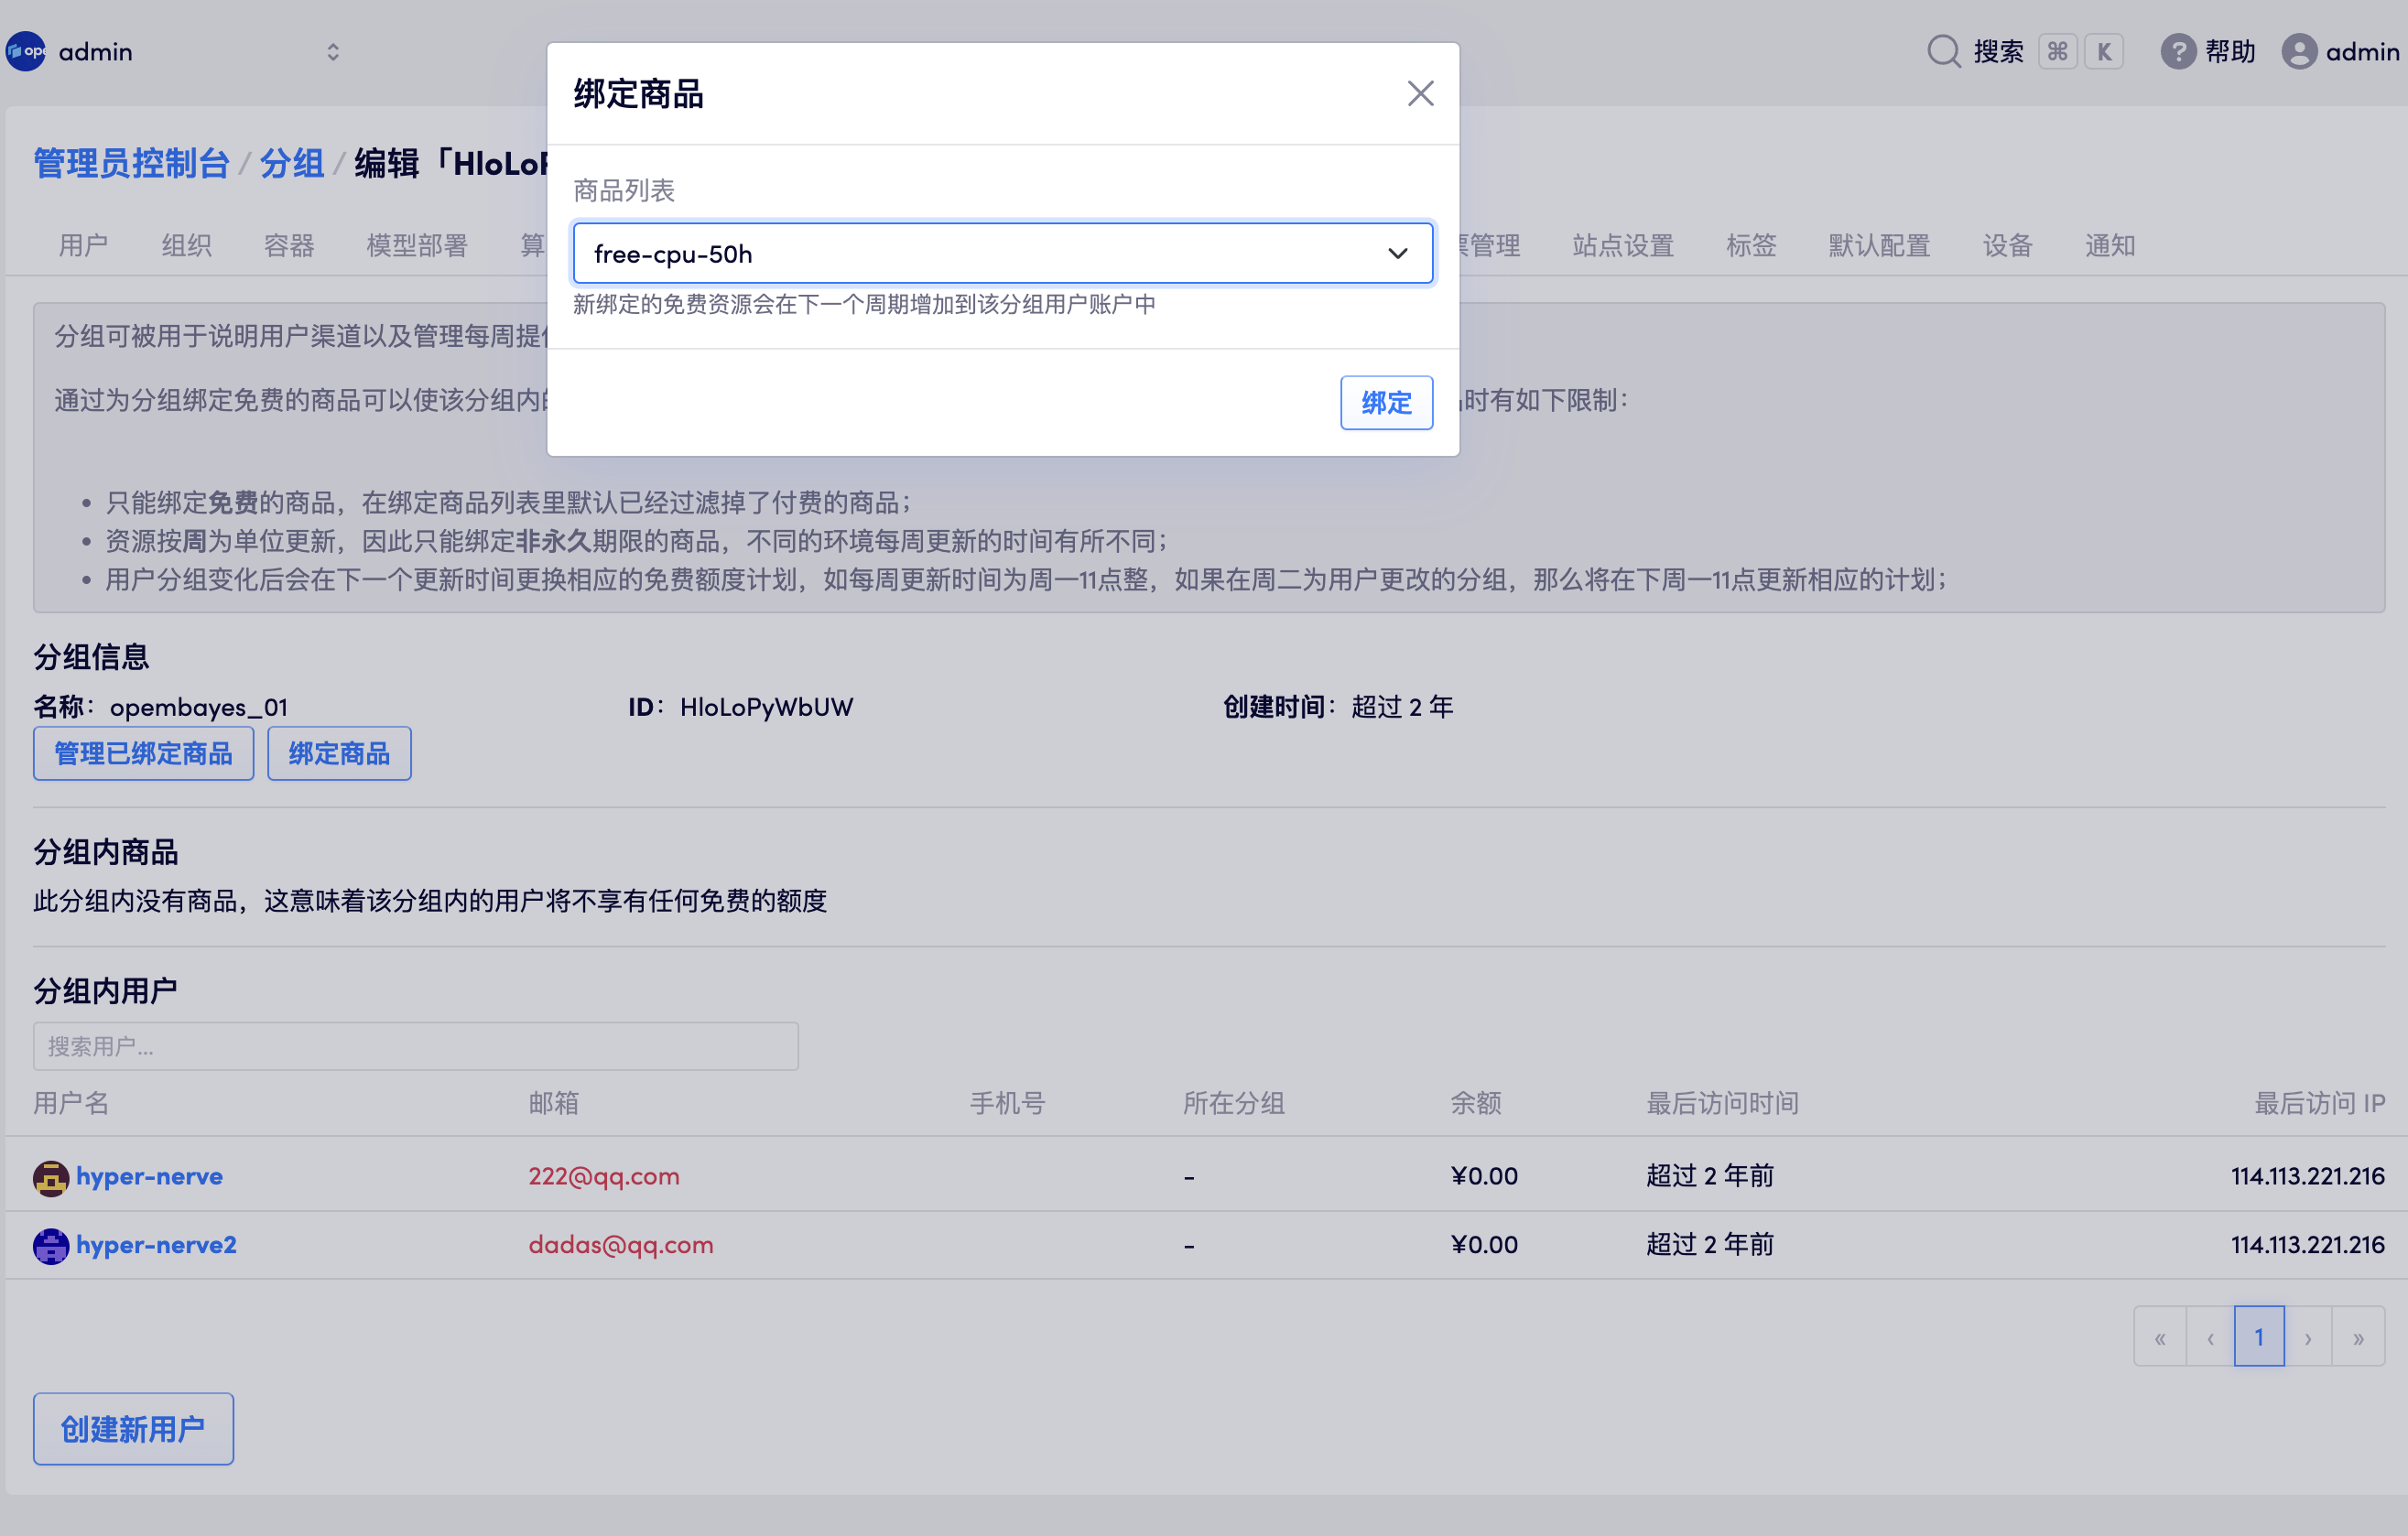
Task: Open the hyper-nerve2 user link
Action: click(156, 1245)
